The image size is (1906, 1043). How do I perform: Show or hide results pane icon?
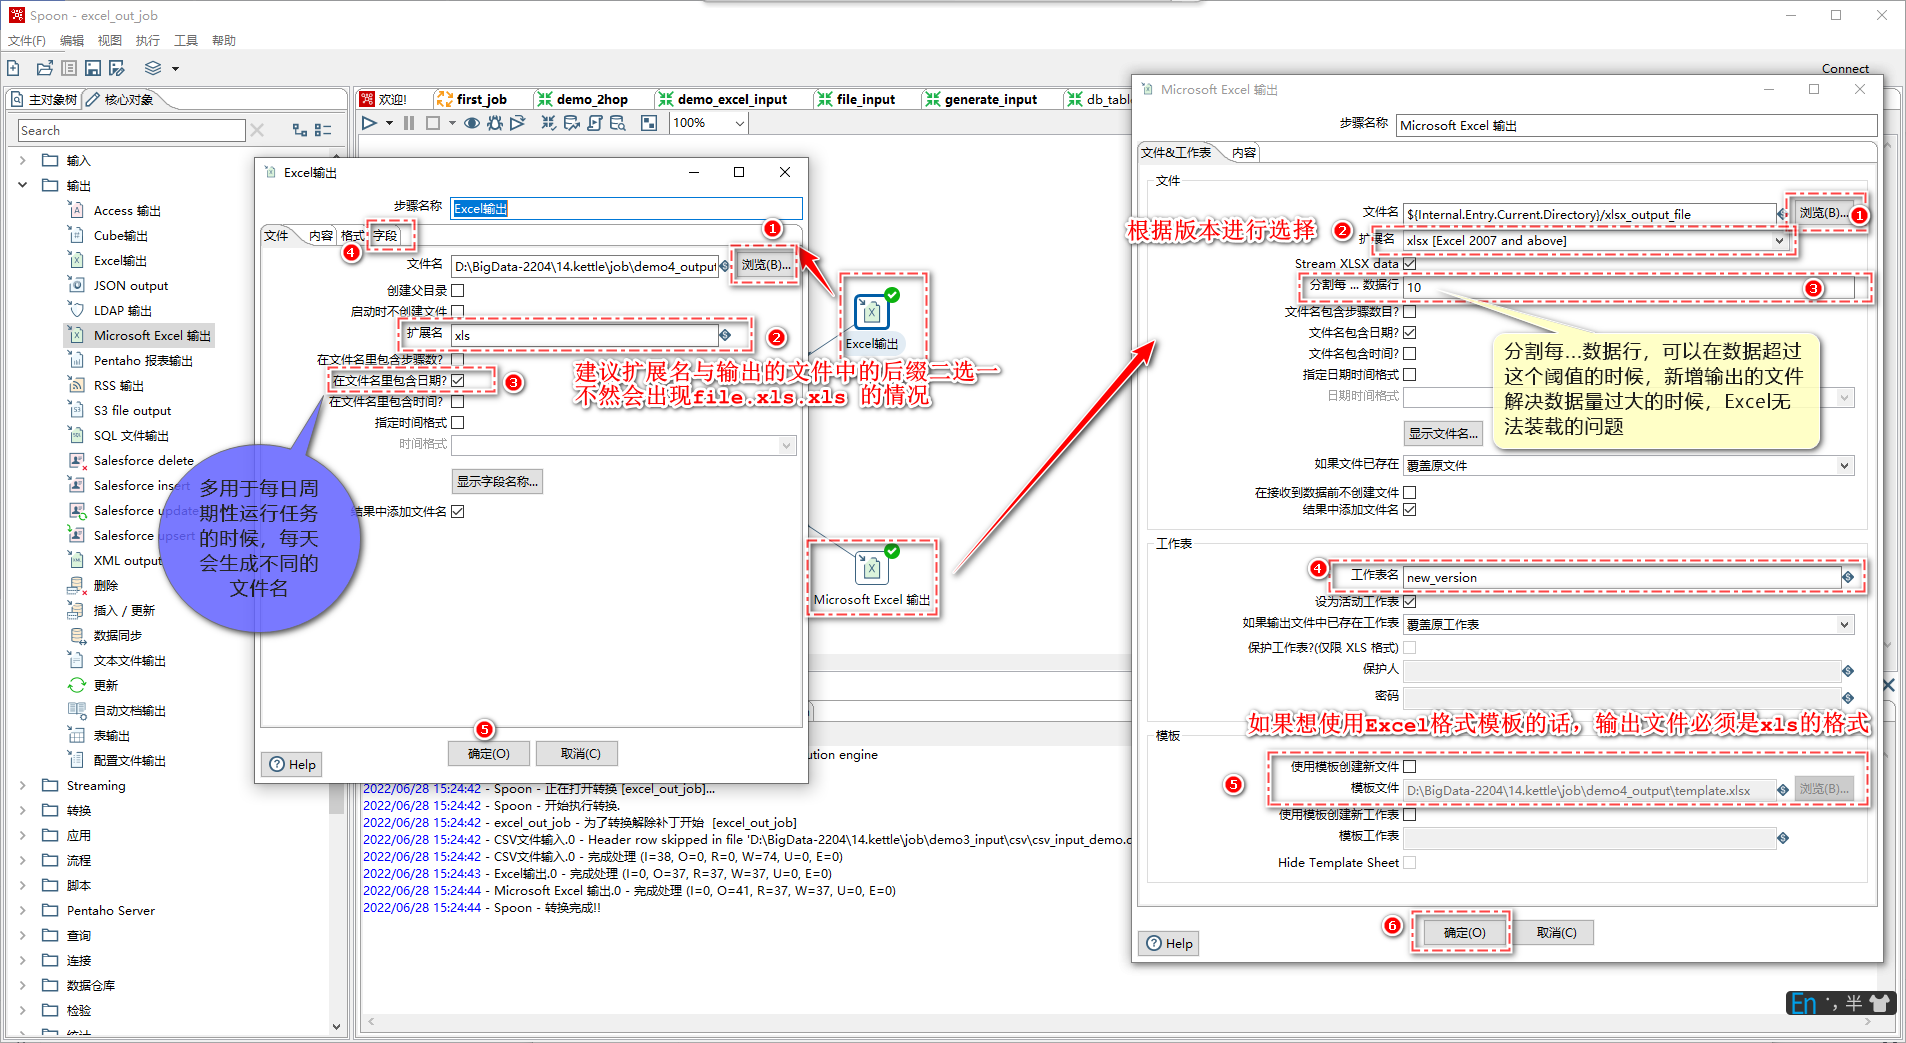pos(649,123)
